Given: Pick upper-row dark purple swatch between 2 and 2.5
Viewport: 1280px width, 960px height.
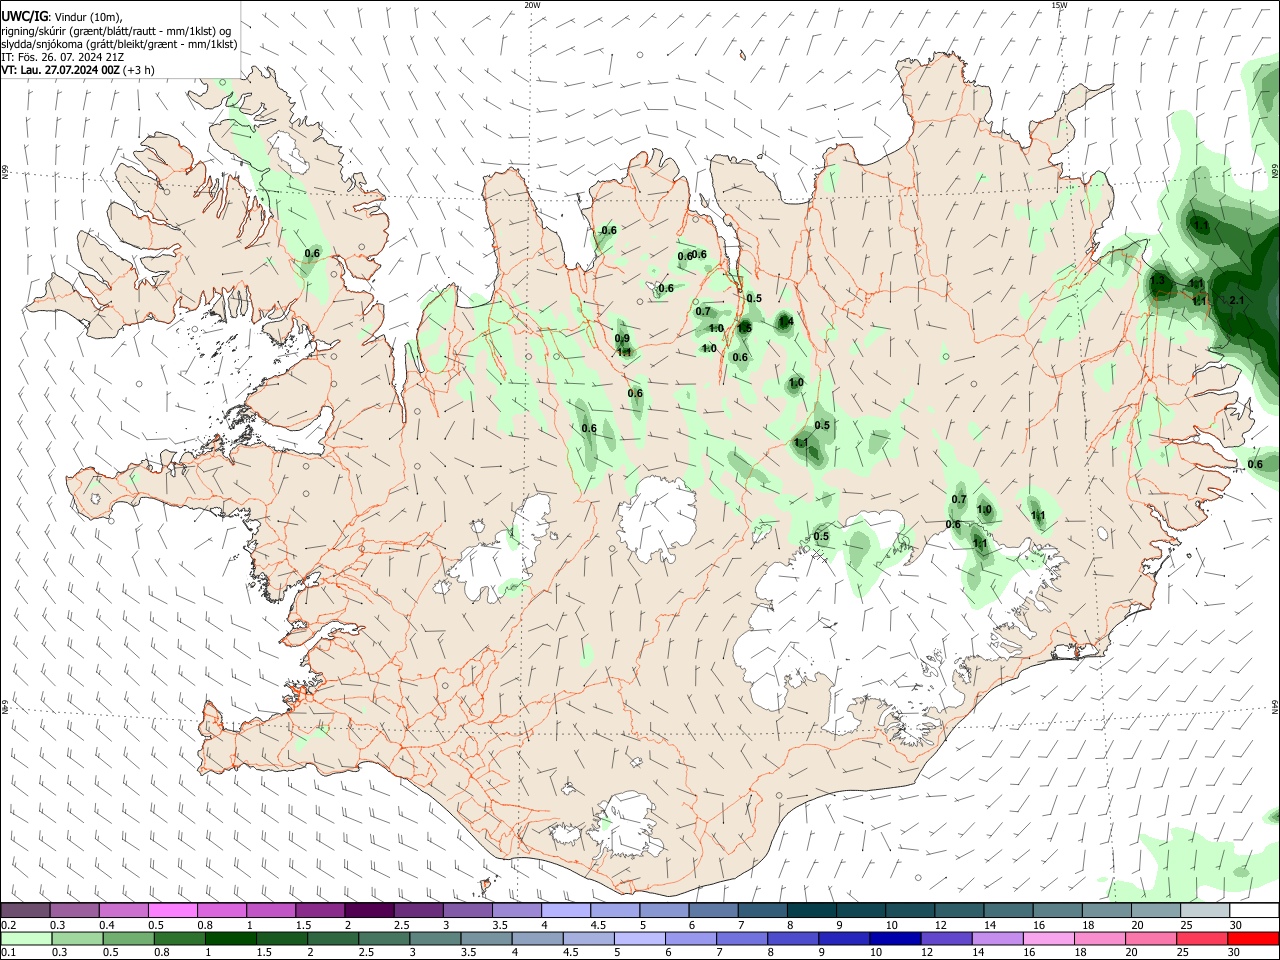Looking at the screenshot, I should tap(369, 910).
